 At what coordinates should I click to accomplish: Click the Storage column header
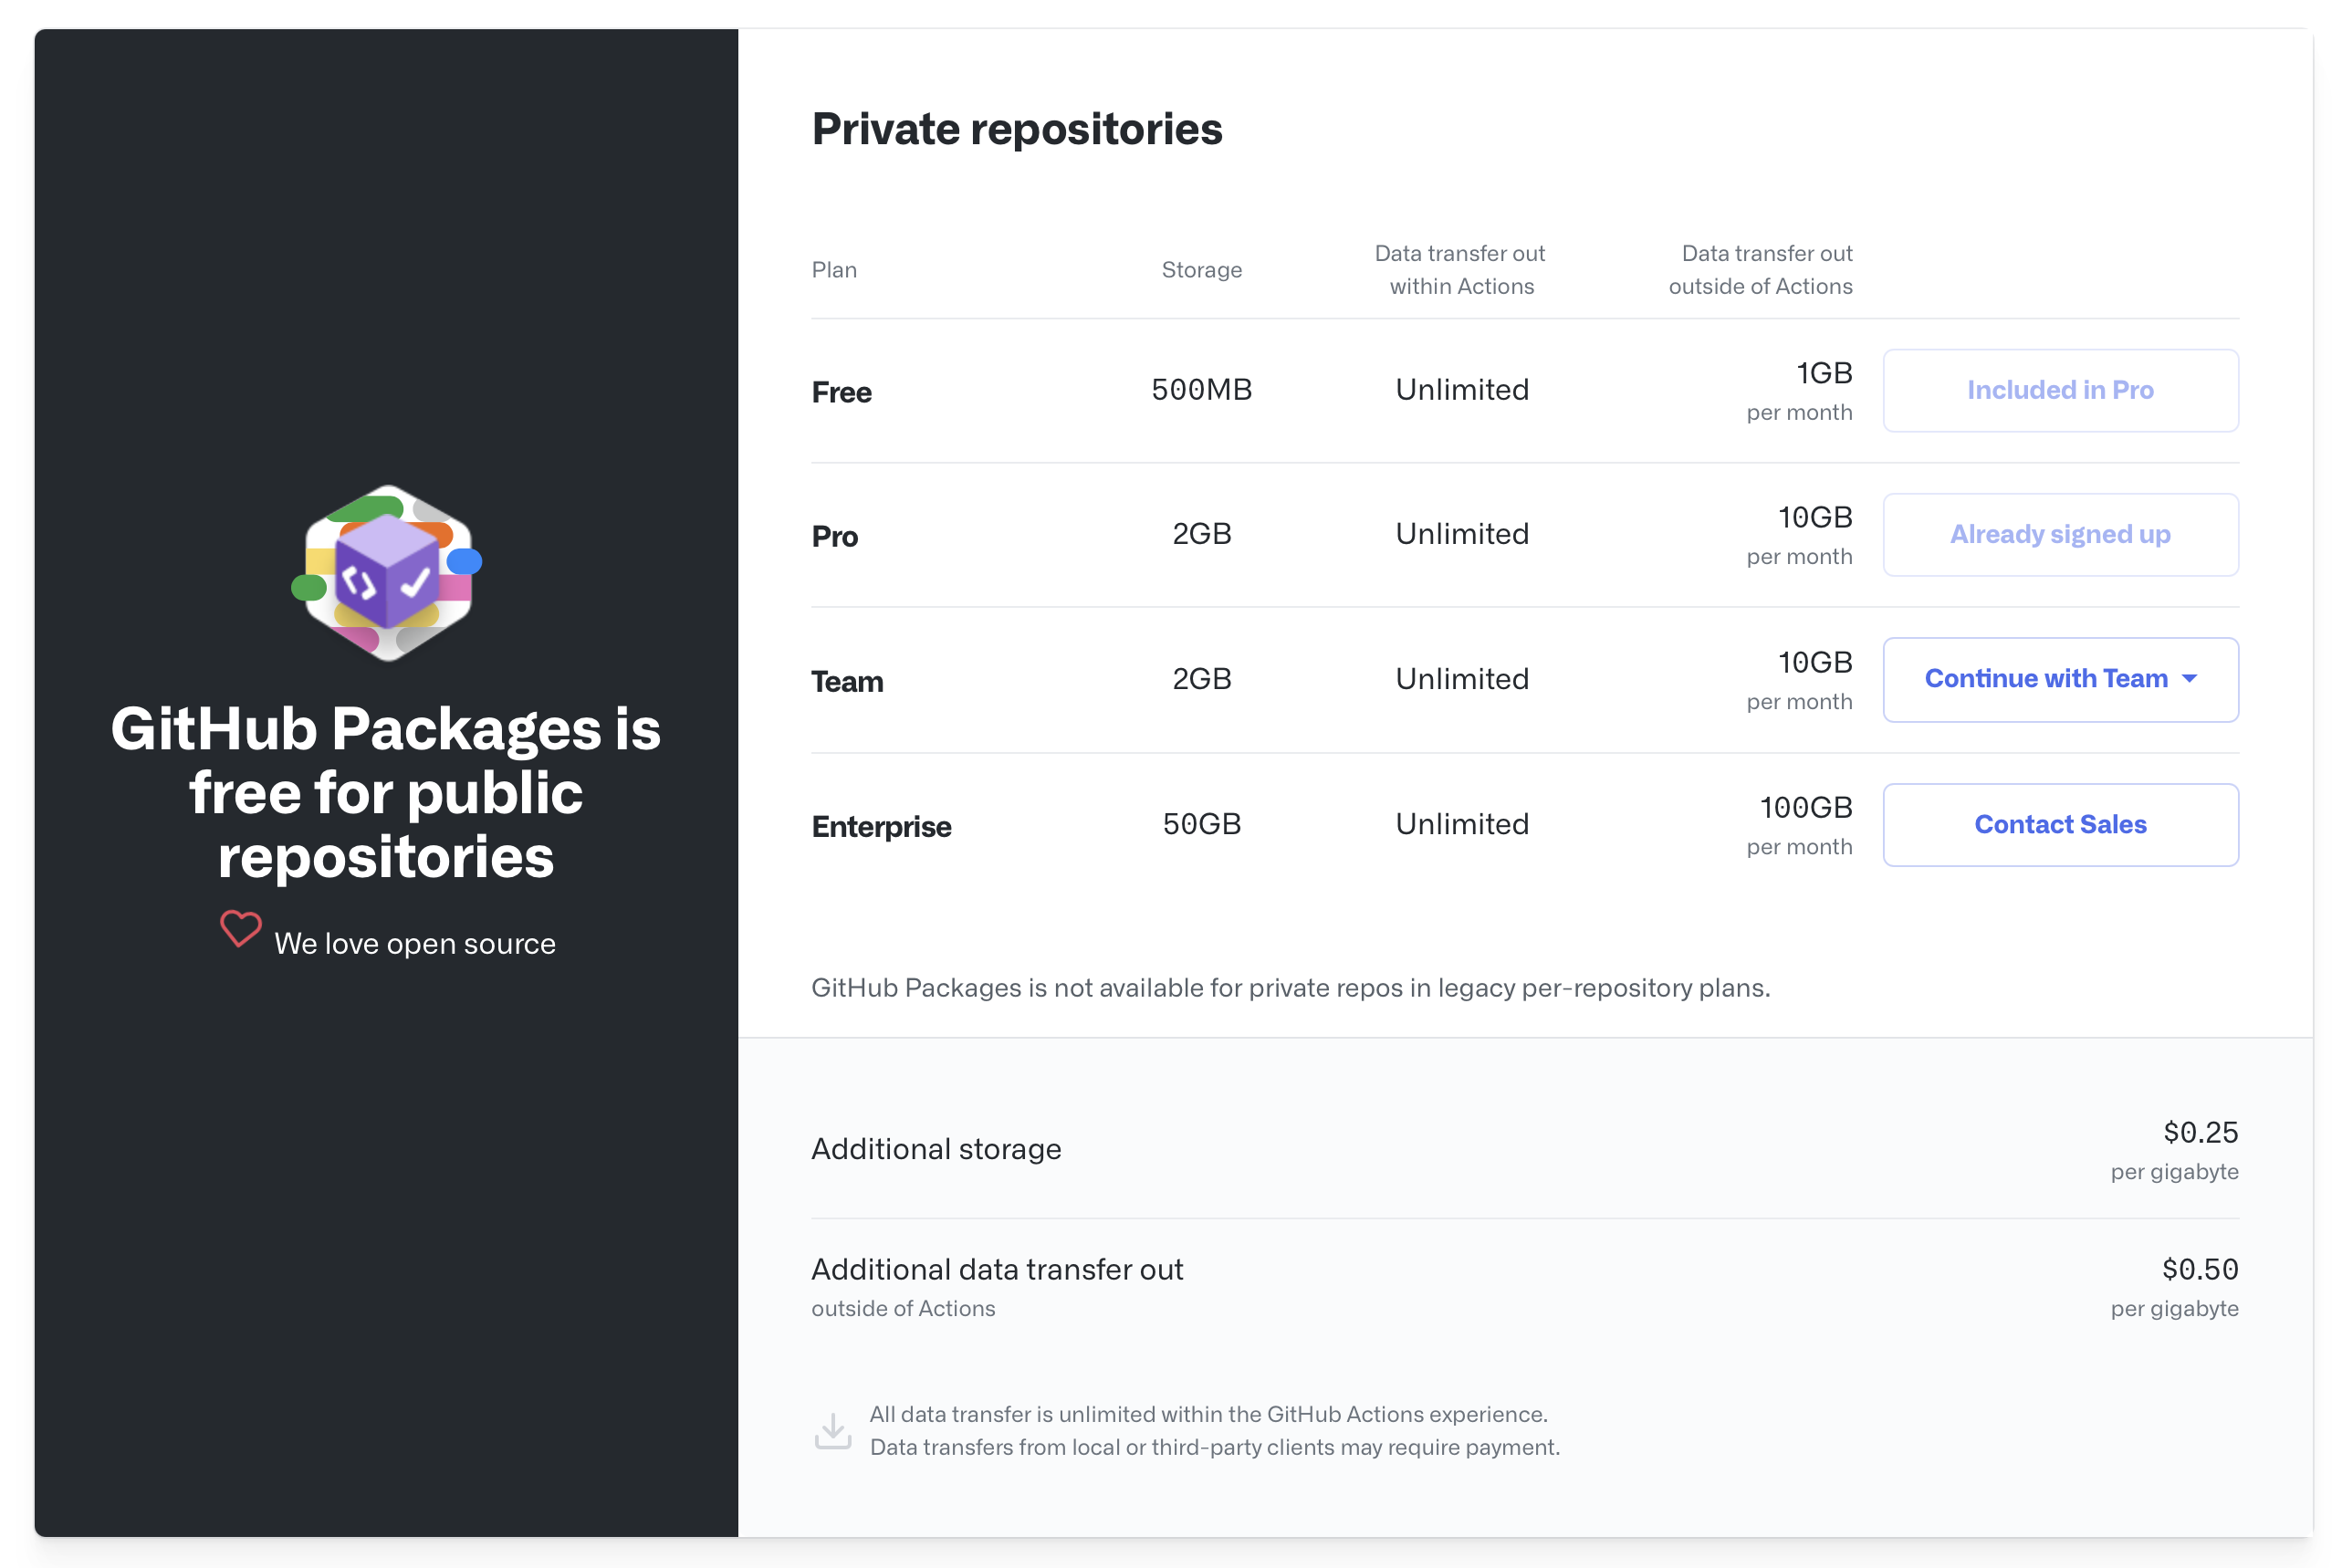coord(1202,270)
